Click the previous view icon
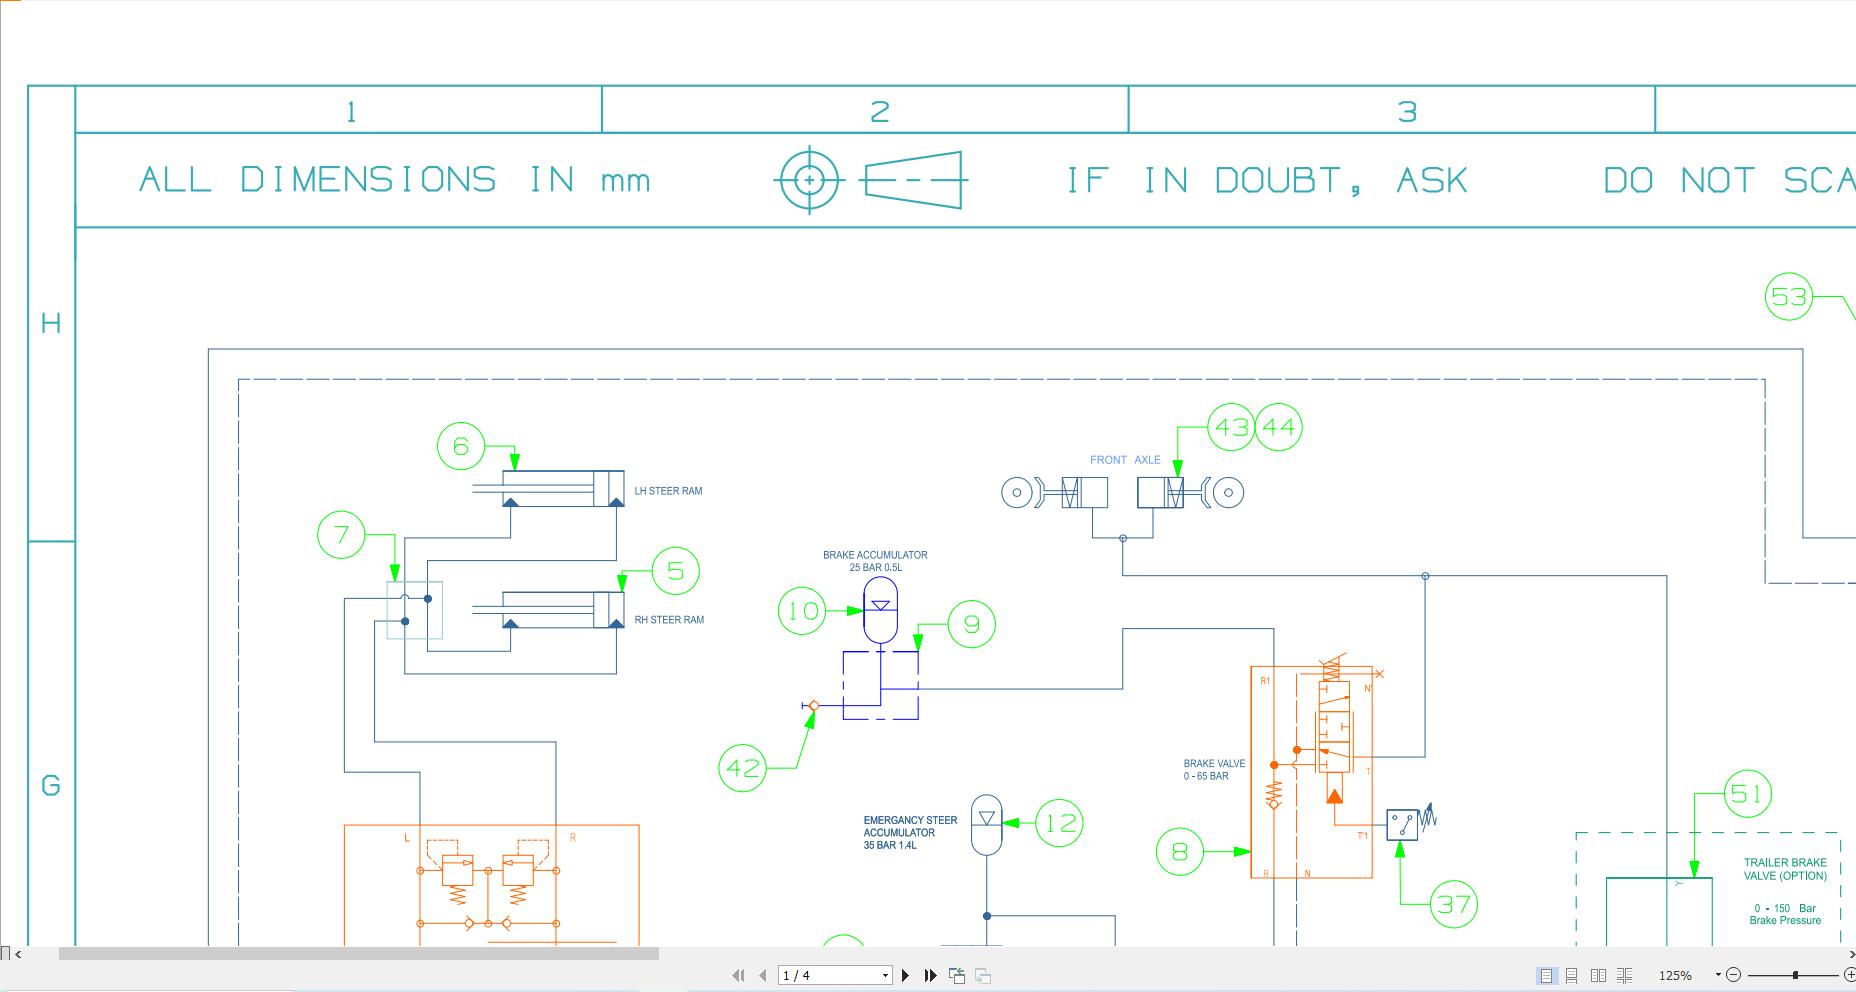 [957, 975]
